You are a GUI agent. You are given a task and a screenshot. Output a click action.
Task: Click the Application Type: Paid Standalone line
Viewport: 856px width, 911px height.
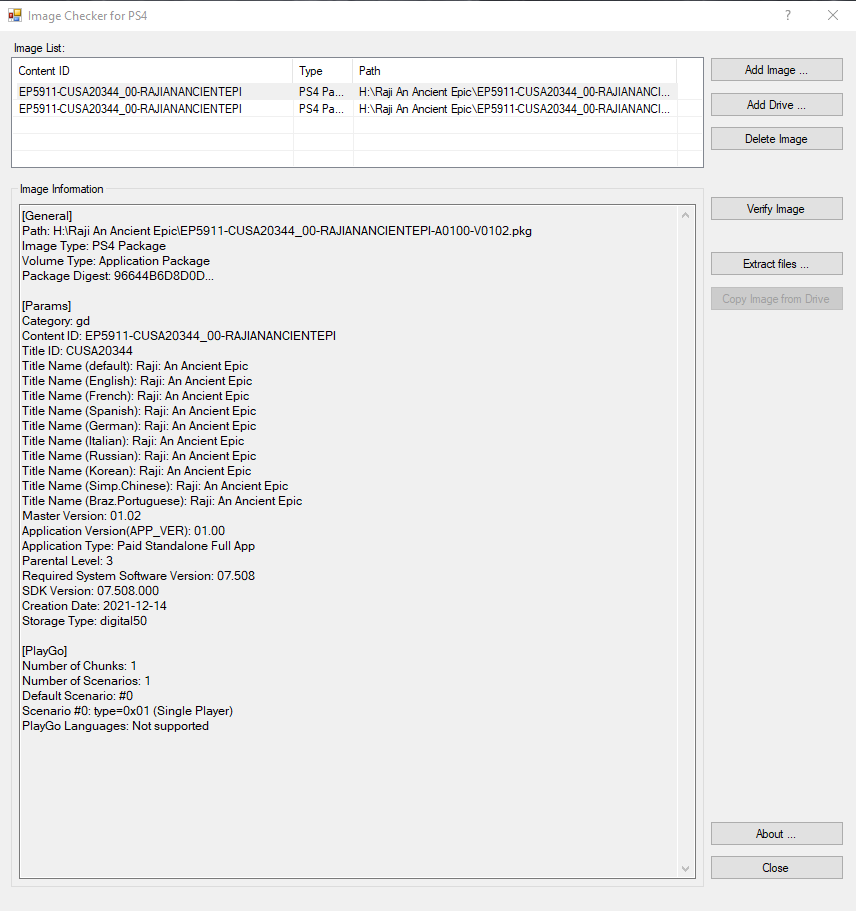[138, 546]
